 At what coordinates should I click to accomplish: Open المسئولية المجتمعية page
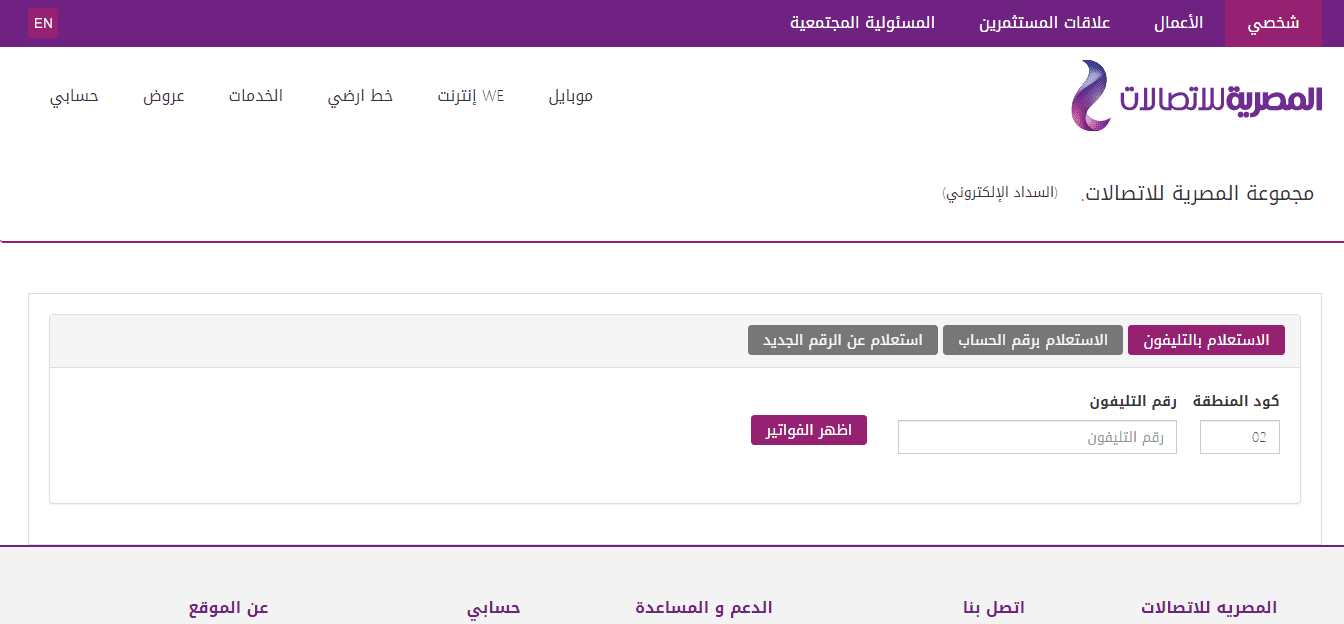point(862,23)
